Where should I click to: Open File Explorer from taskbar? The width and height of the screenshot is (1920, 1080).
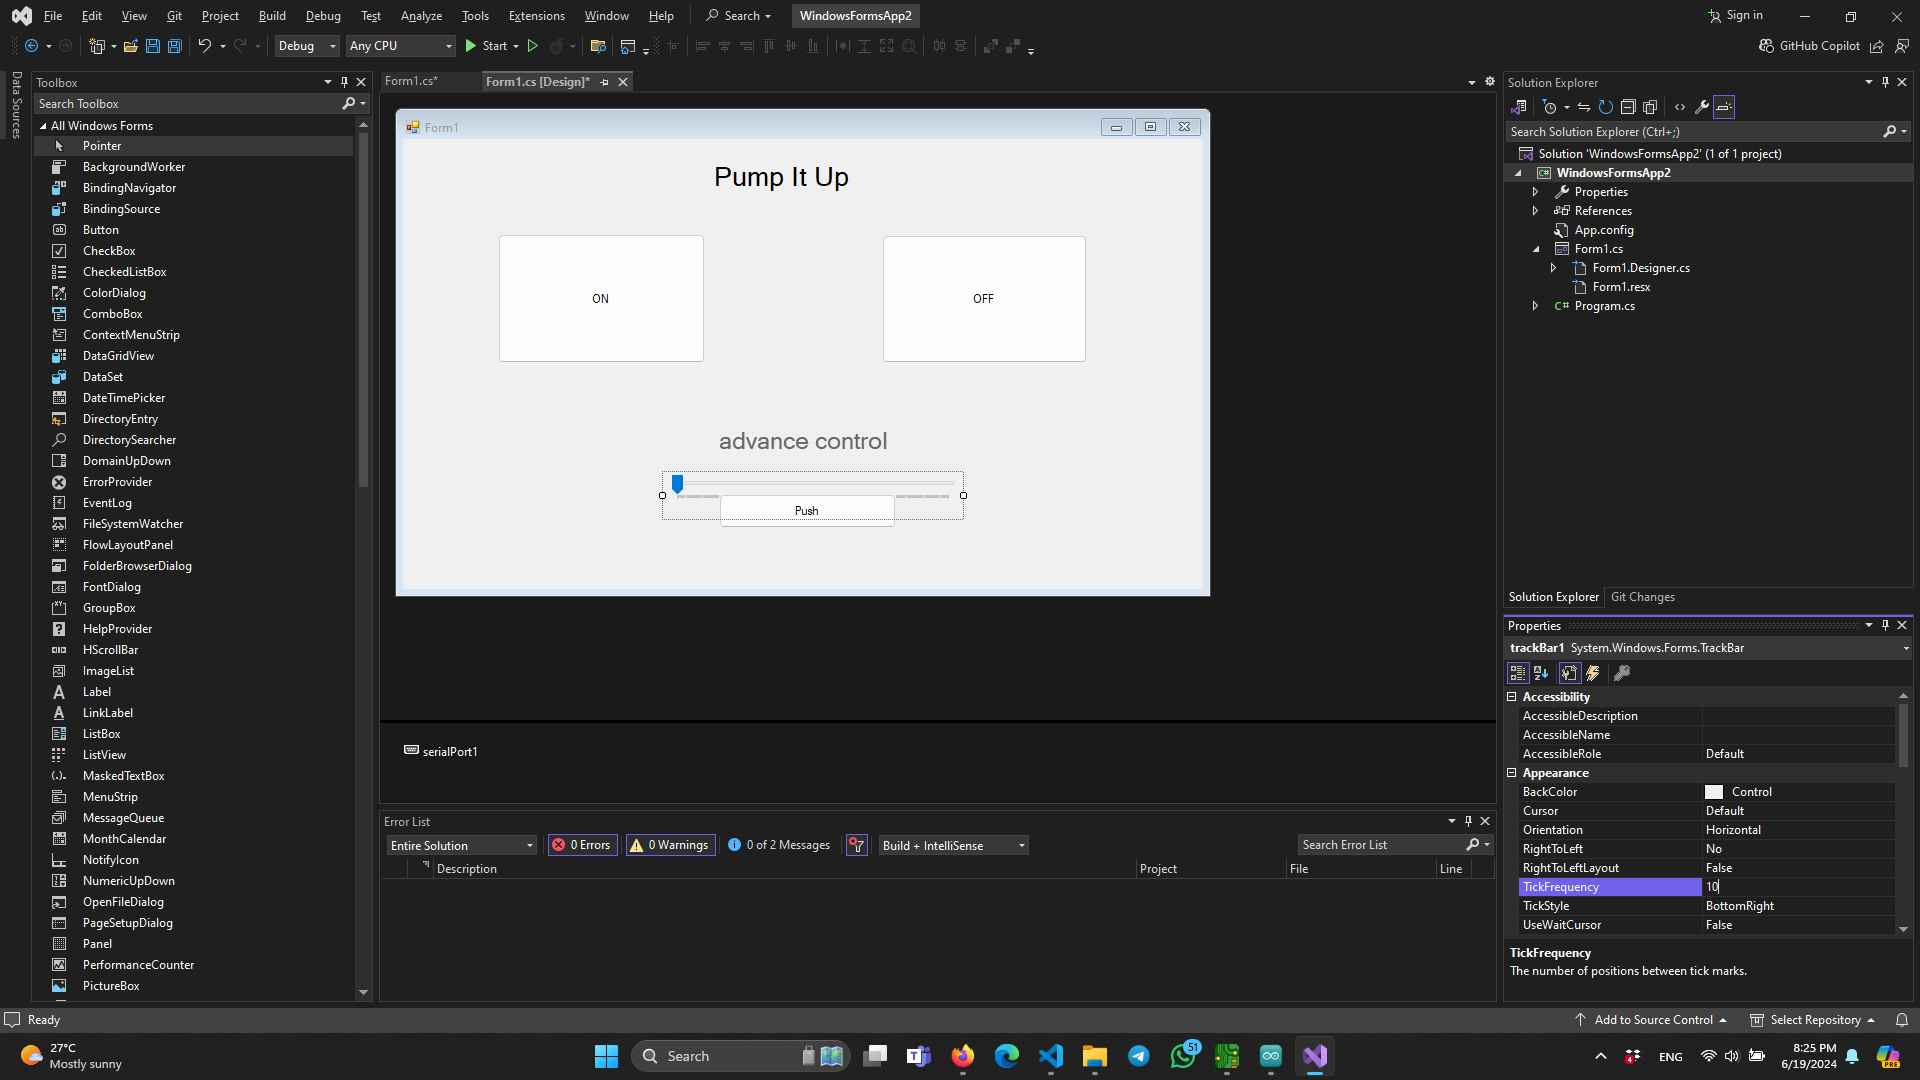click(1095, 1056)
